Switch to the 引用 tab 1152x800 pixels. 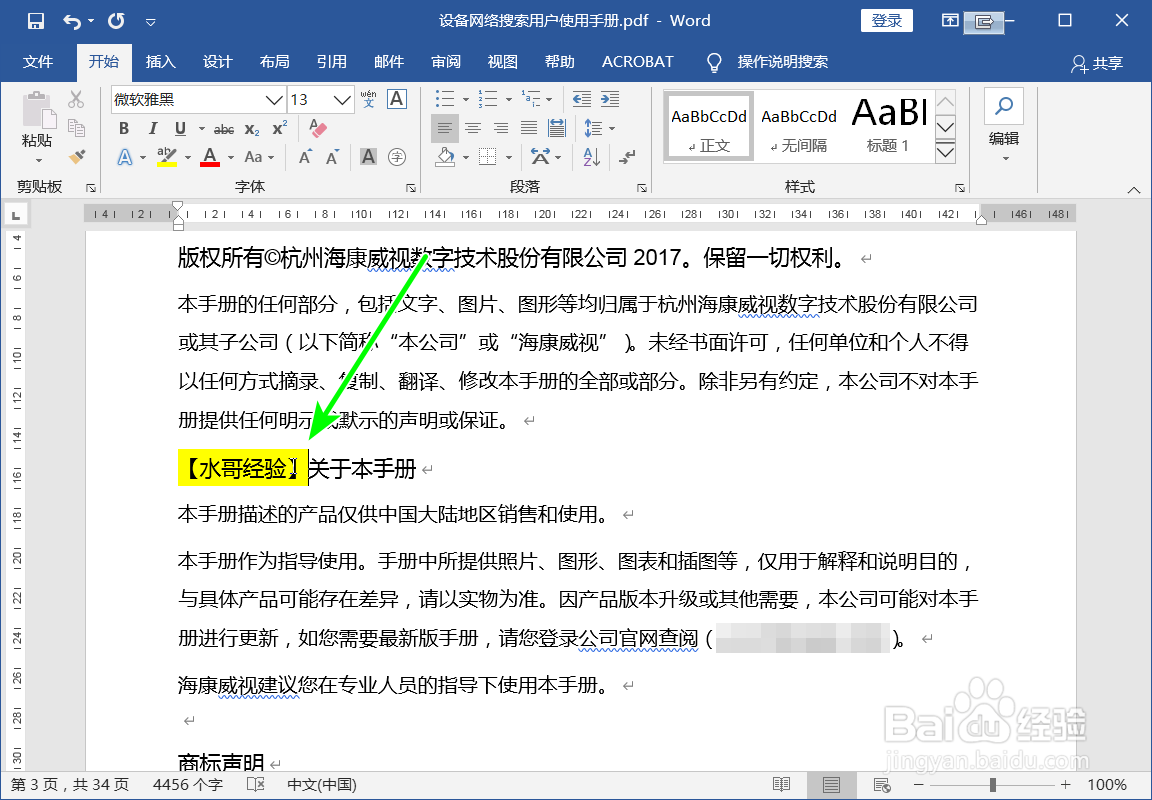(331, 62)
